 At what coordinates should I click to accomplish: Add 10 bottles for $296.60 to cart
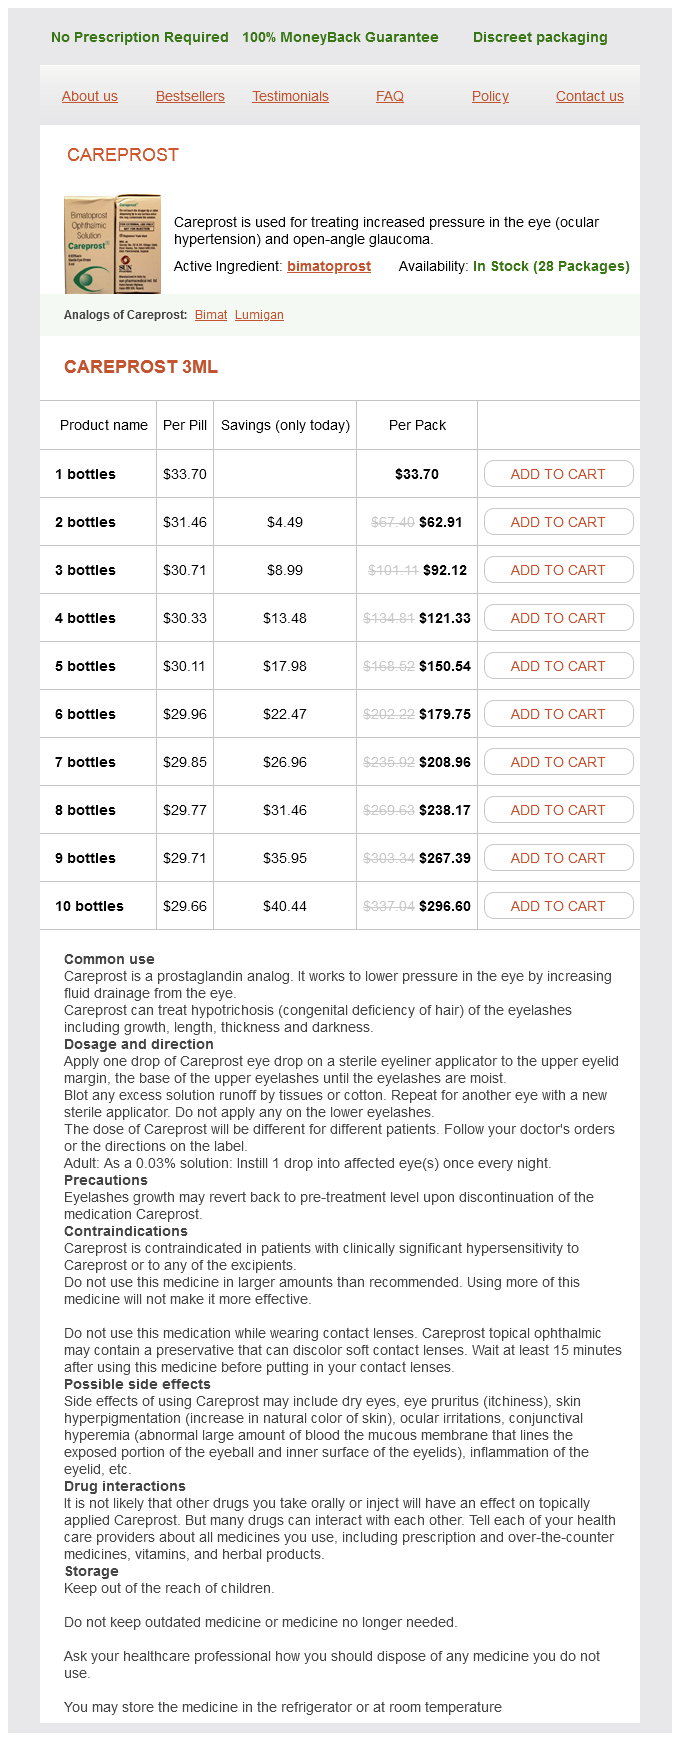(558, 906)
